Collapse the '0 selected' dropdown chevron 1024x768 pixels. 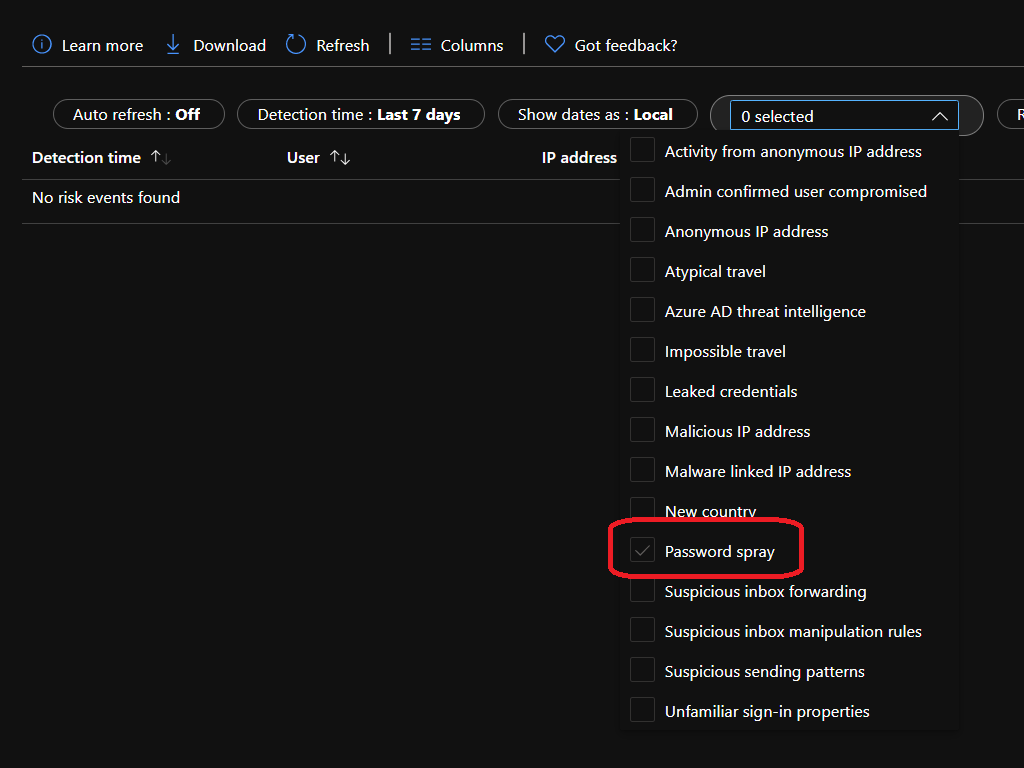939,116
